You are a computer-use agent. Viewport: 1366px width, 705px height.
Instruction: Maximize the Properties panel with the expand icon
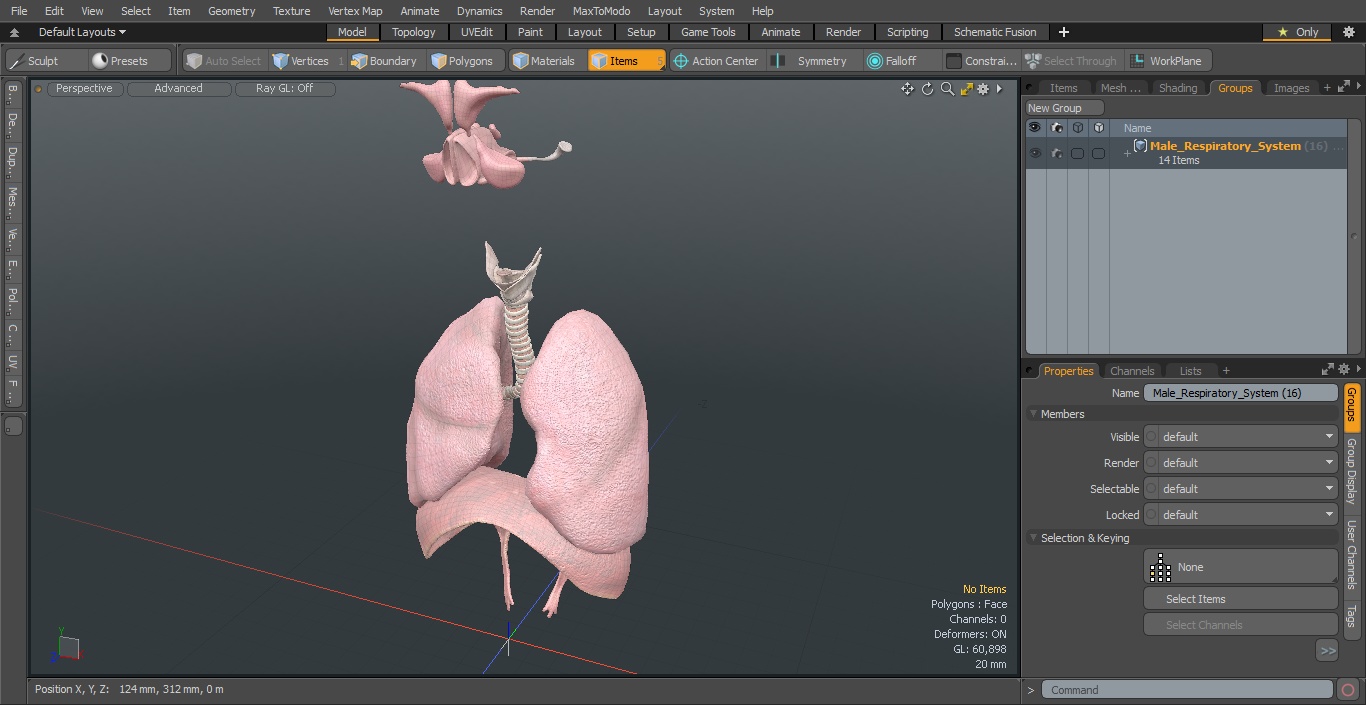pyautogui.click(x=1328, y=369)
